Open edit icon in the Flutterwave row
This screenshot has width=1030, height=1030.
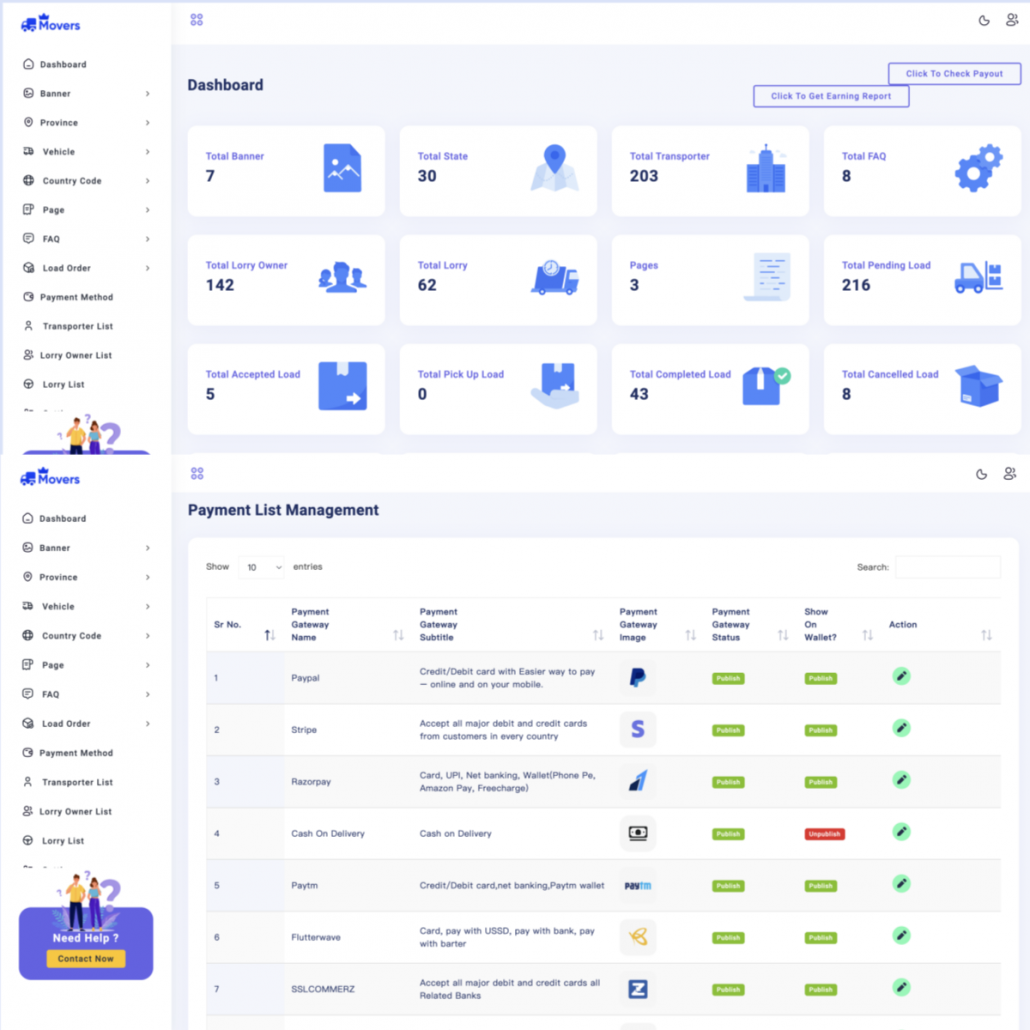[x=901, y=936]
